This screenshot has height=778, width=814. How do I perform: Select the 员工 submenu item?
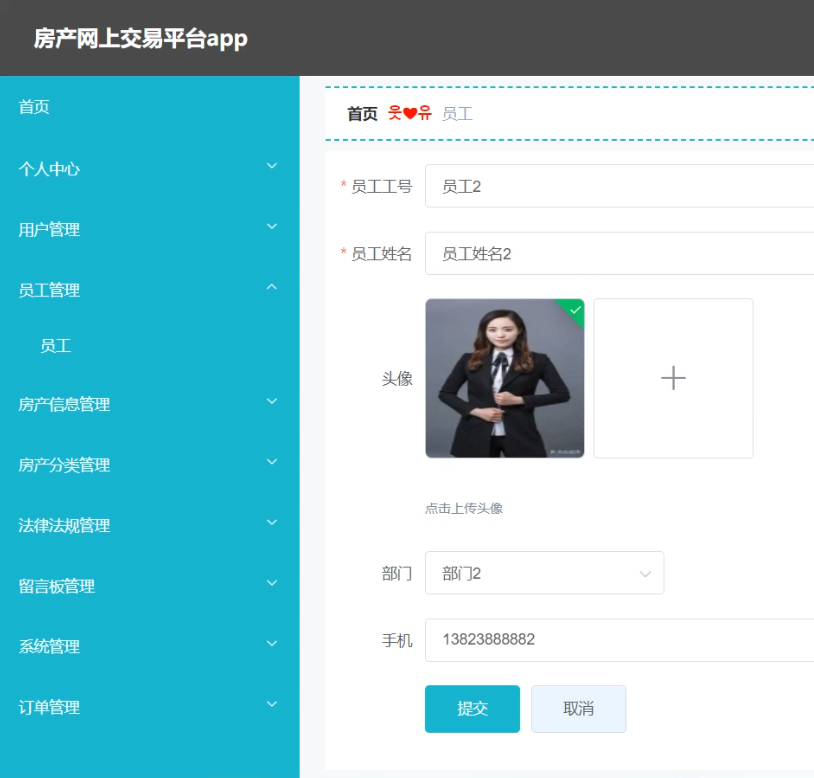click(x=56, y=345)
